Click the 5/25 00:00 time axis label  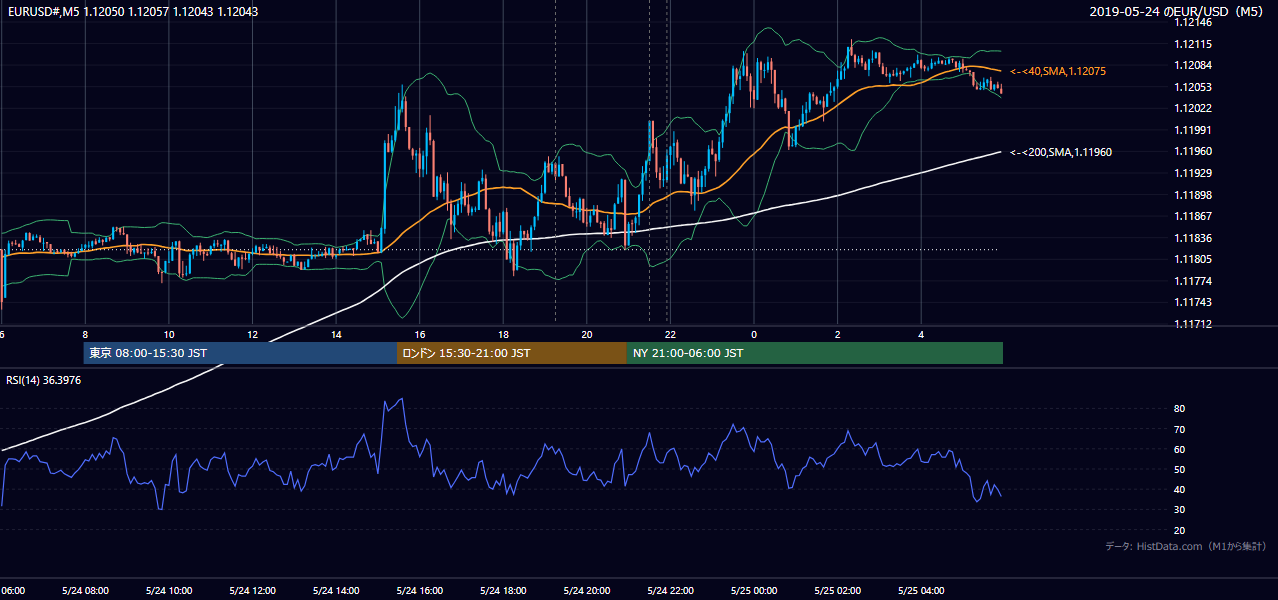(754, 591)
